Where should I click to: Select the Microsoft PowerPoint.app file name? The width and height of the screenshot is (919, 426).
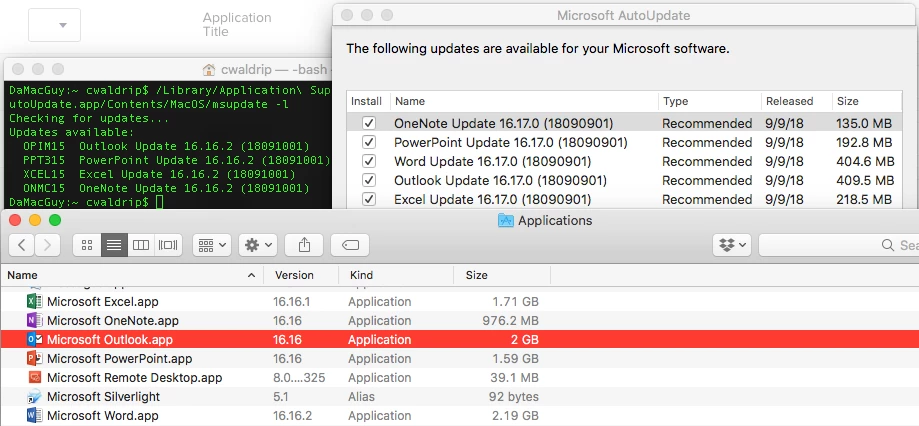[120, 358]
